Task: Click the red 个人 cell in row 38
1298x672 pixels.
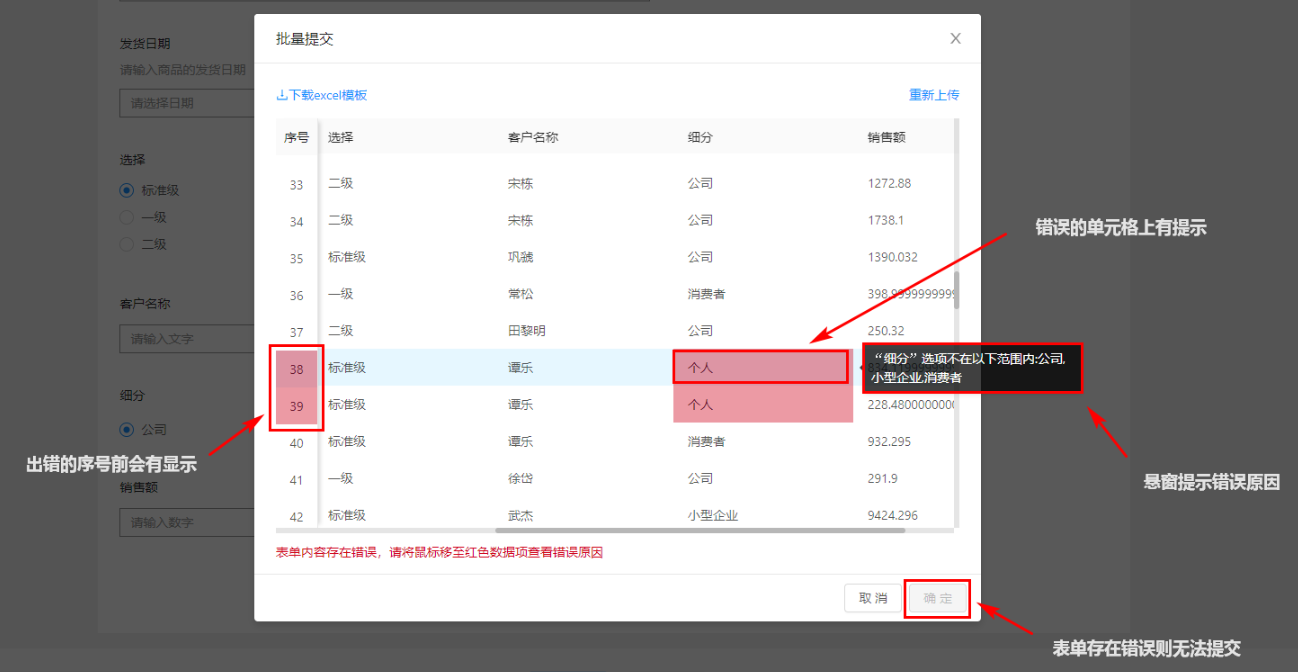Action: point(760,368)
